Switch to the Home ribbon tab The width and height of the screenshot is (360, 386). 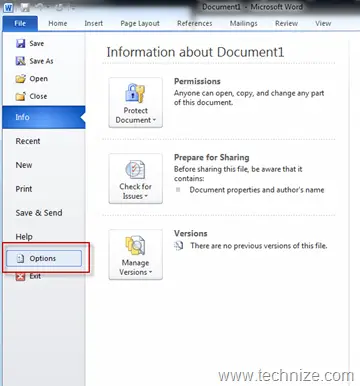(x=58, y=23)
